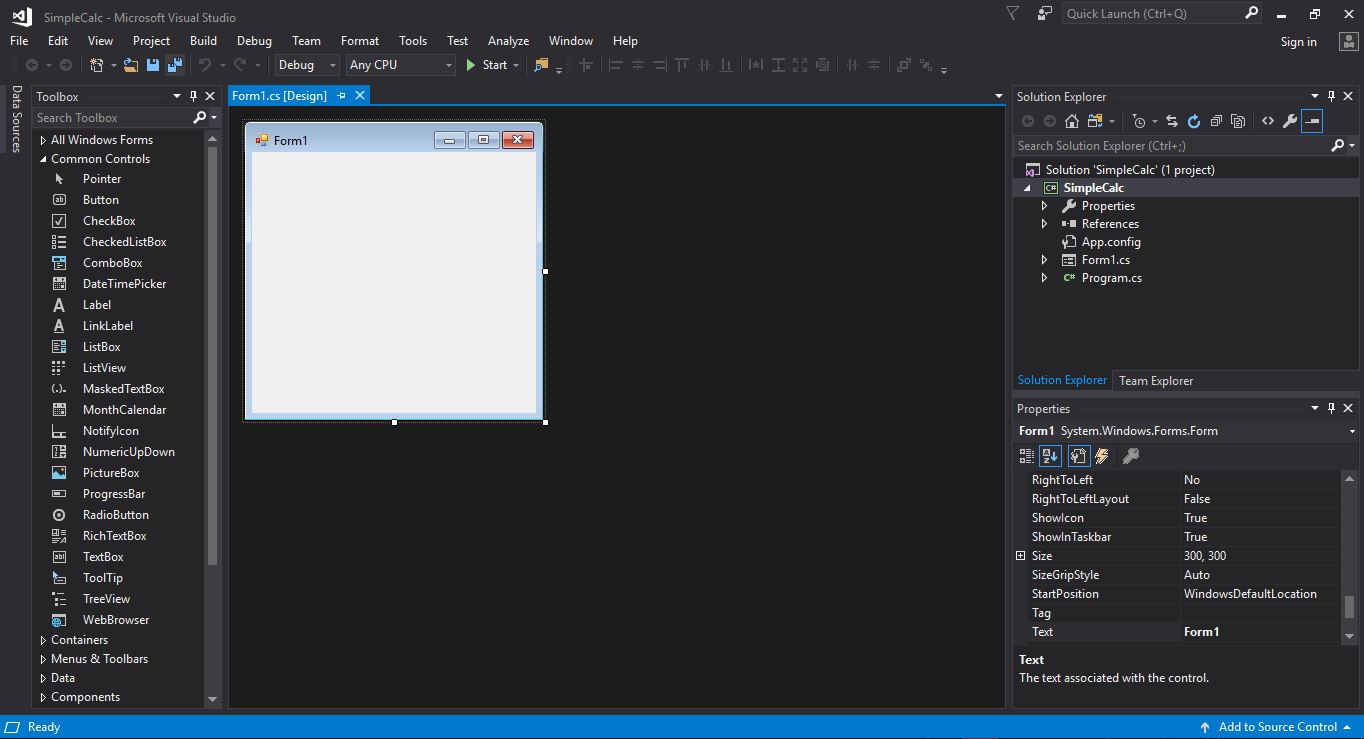This screenshot has width=1364, height=739.
Task: Switch to the Team Explorer tab
Action: [1155, 380]
